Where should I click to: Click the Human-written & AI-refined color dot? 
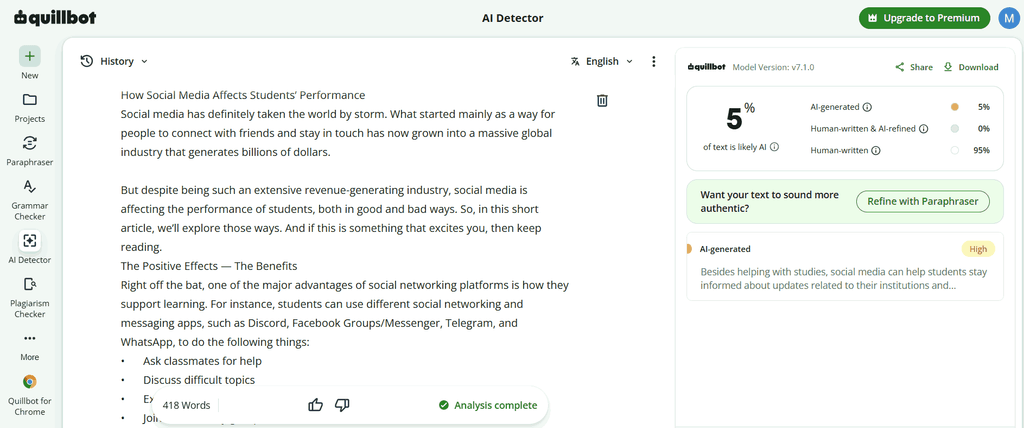955,129
